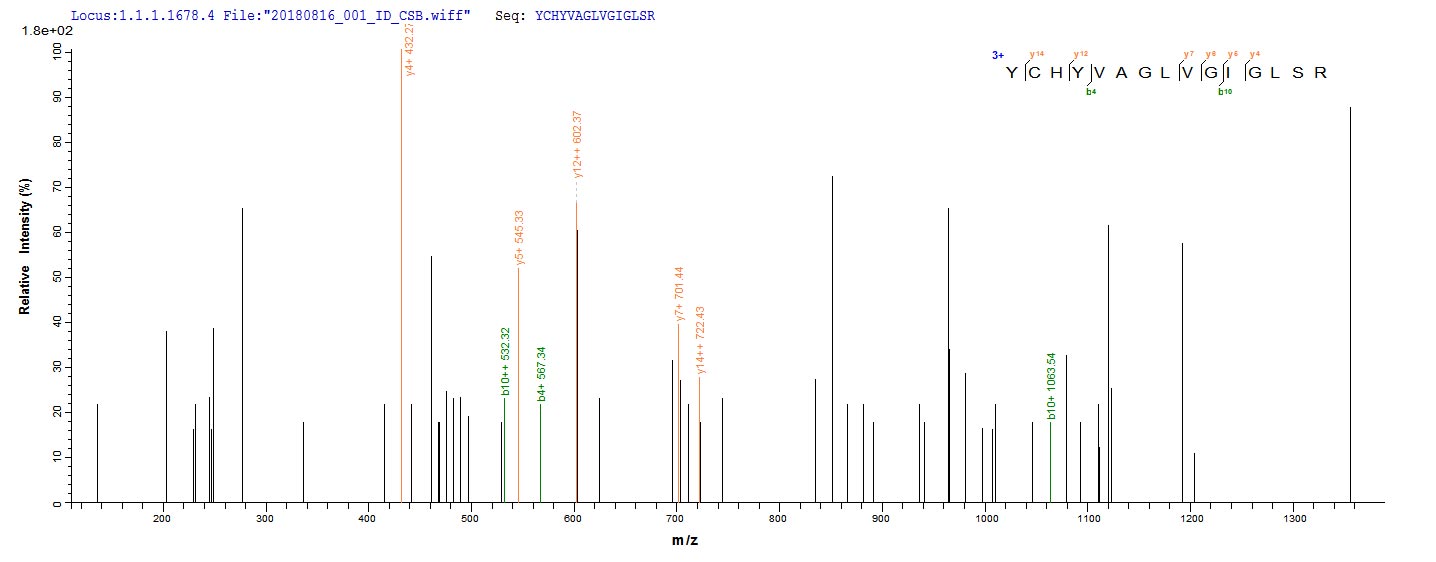Viewport: 1436px width, 562px height.
Task: Select the green b10++ 532.32 label
Action: click(506, 362)
